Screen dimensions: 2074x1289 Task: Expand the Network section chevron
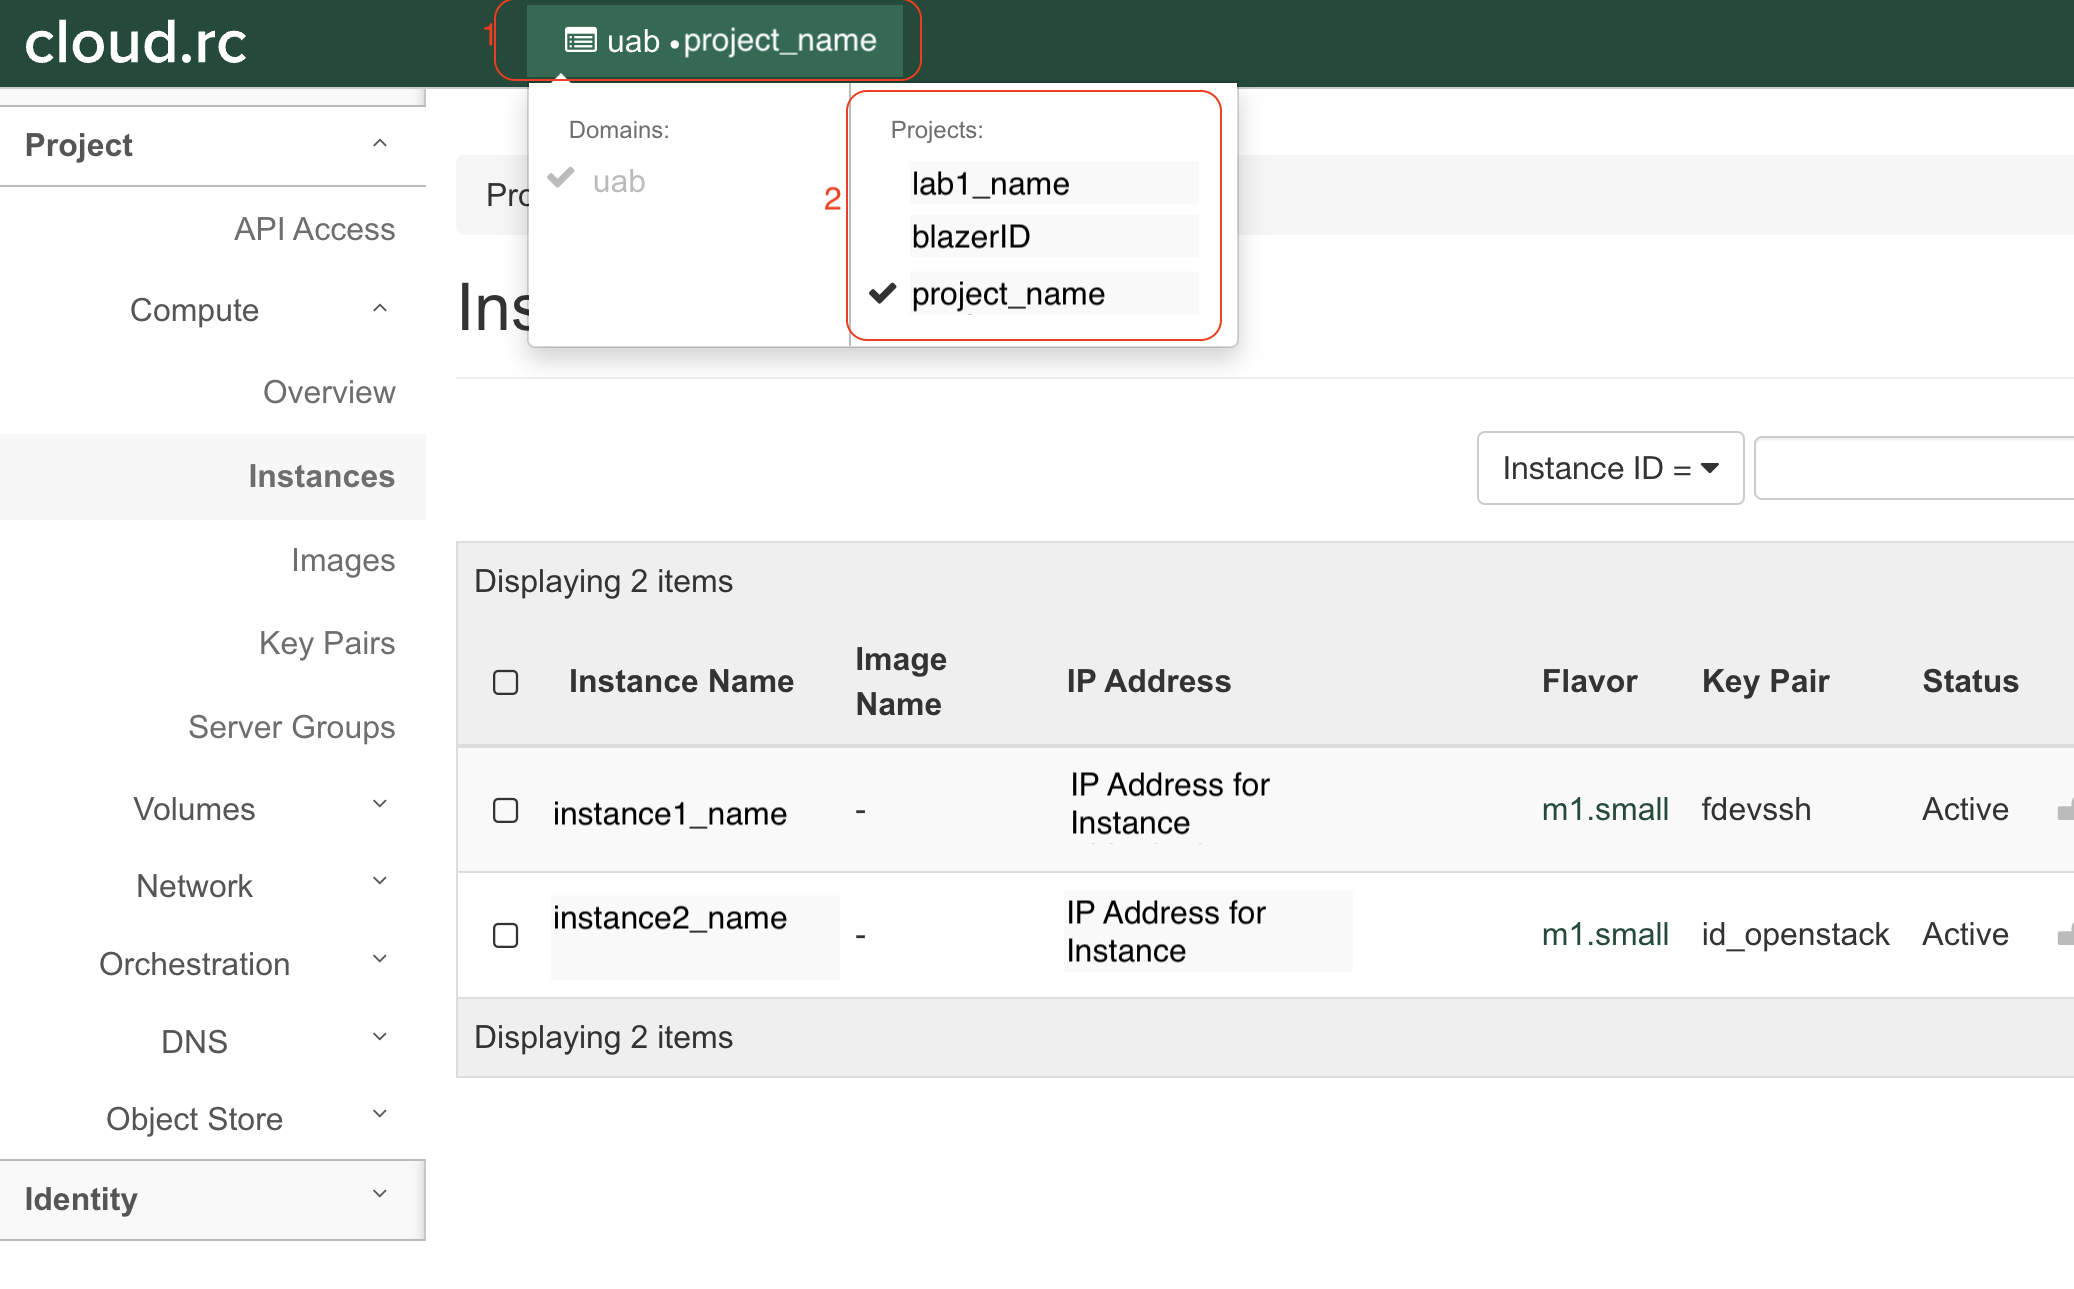379,882
